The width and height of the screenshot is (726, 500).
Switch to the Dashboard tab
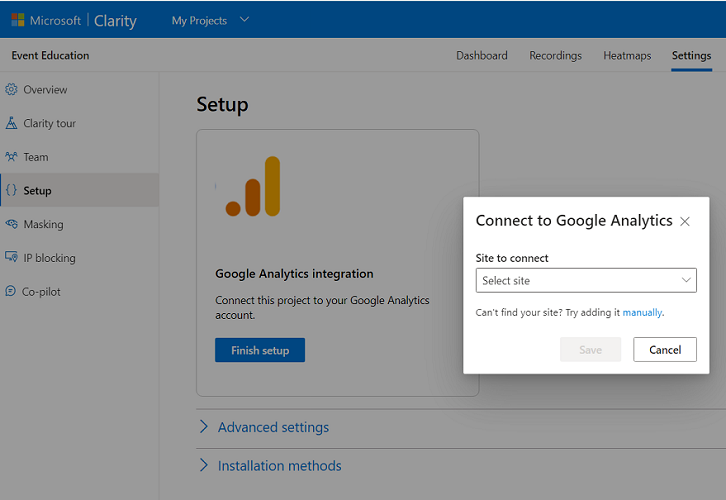click(x=482, y=56)
